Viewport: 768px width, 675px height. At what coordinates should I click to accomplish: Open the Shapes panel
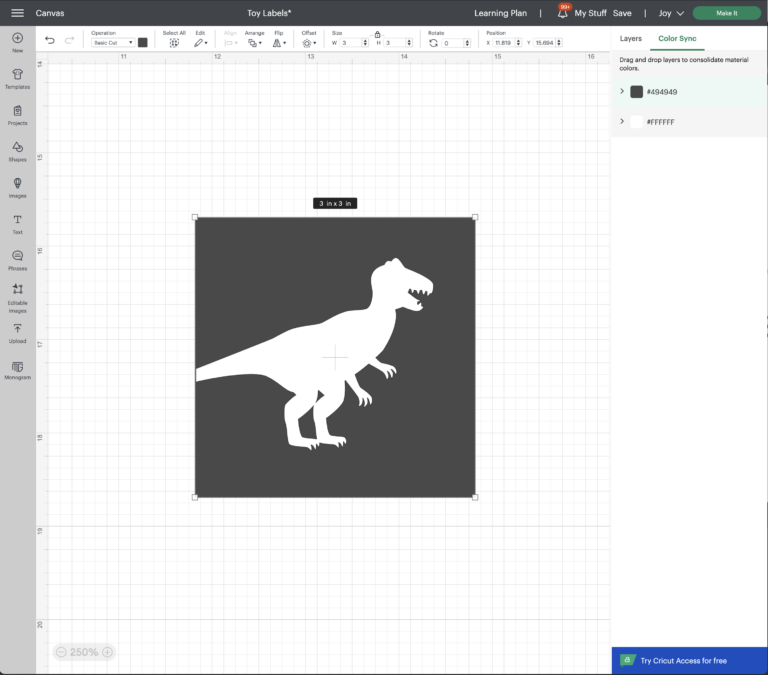point(17,150)
